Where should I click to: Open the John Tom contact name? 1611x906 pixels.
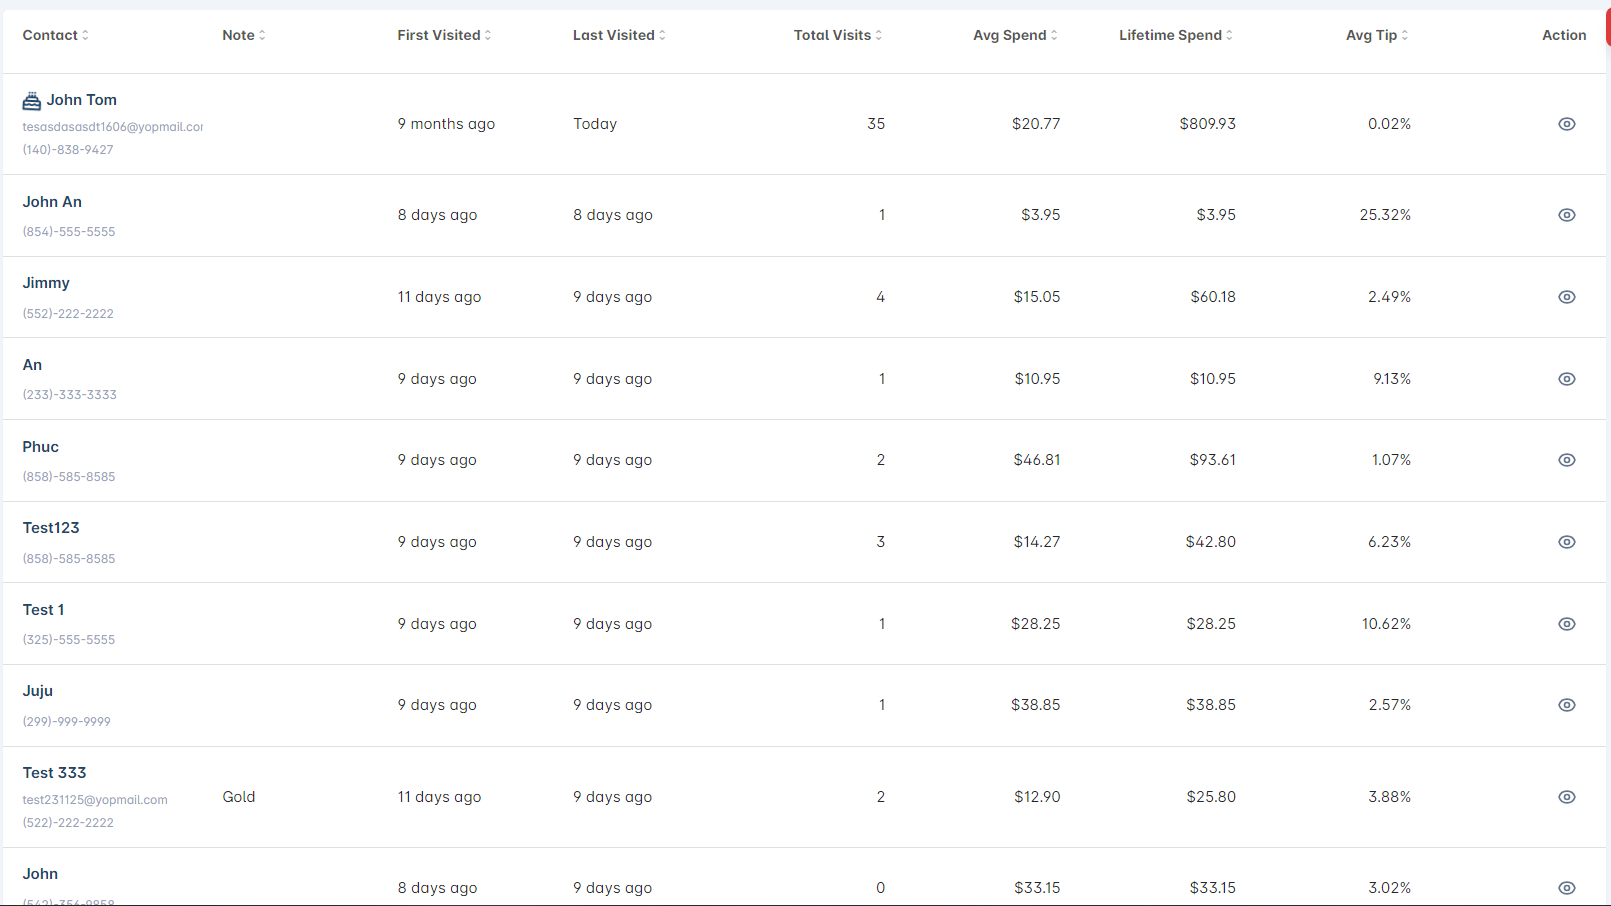(82, 100)
